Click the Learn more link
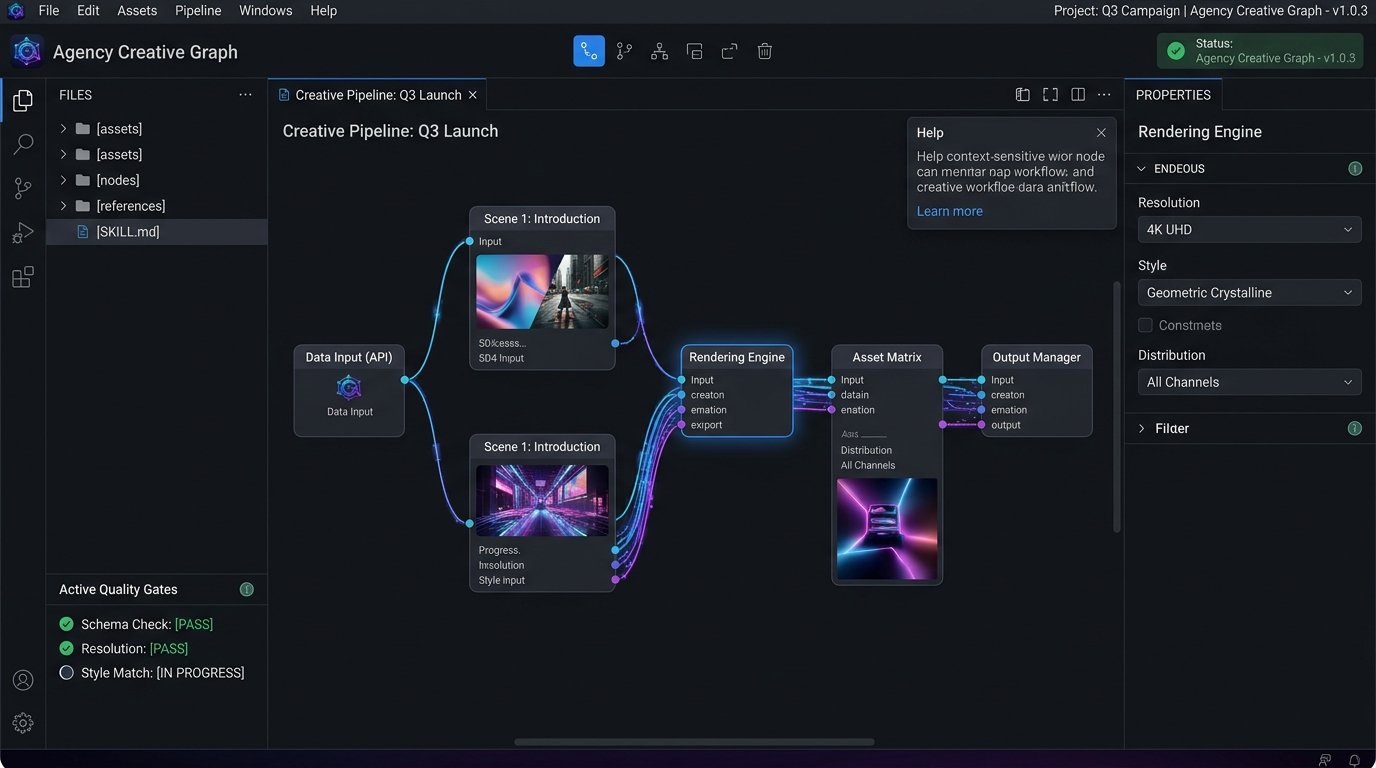This screenshot has width=1376, height=768. [949, 211]
